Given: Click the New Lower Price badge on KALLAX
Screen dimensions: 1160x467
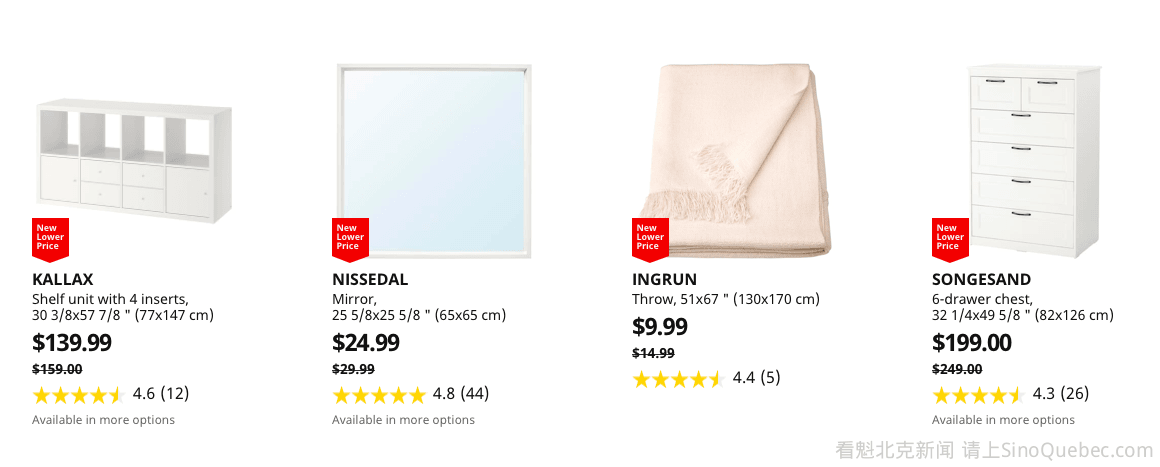Looking at the screenshot, I should (49, 237).
